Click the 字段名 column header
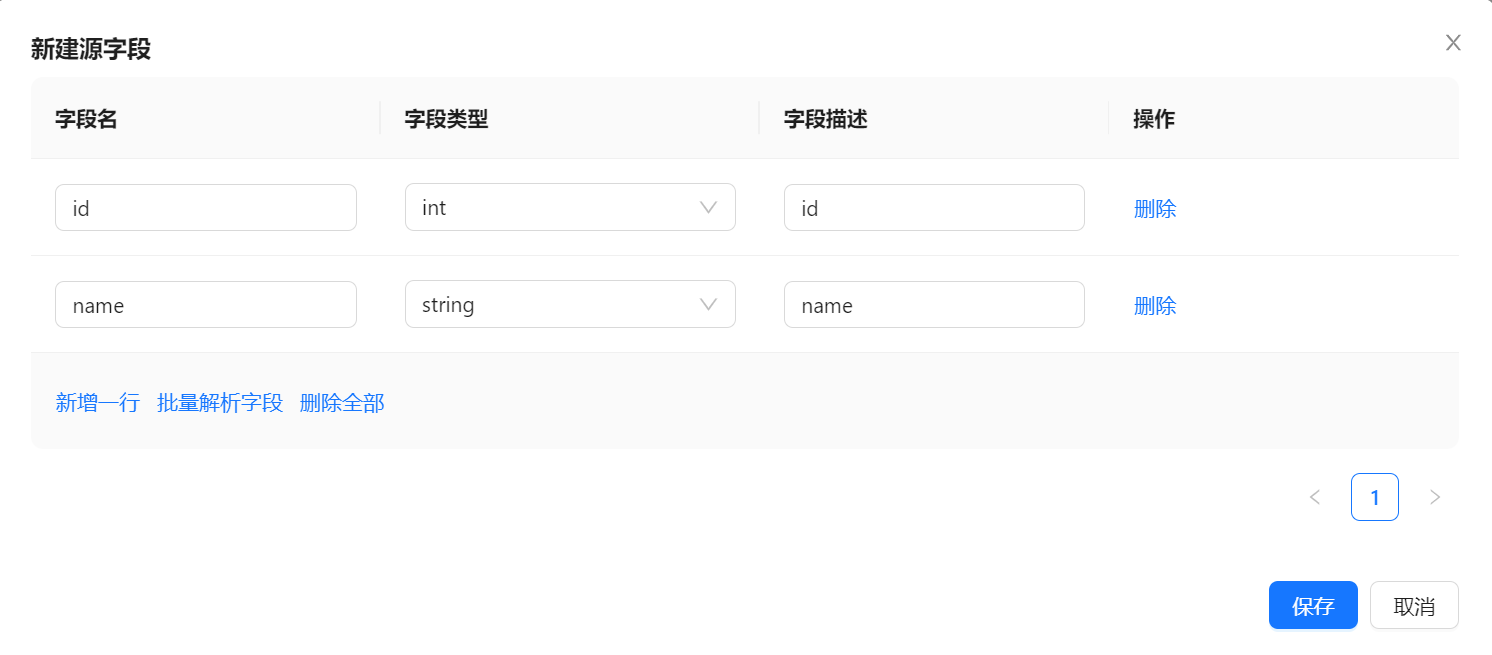The width and height of the screenshot is (1492, 655). (x=86, y=119)
